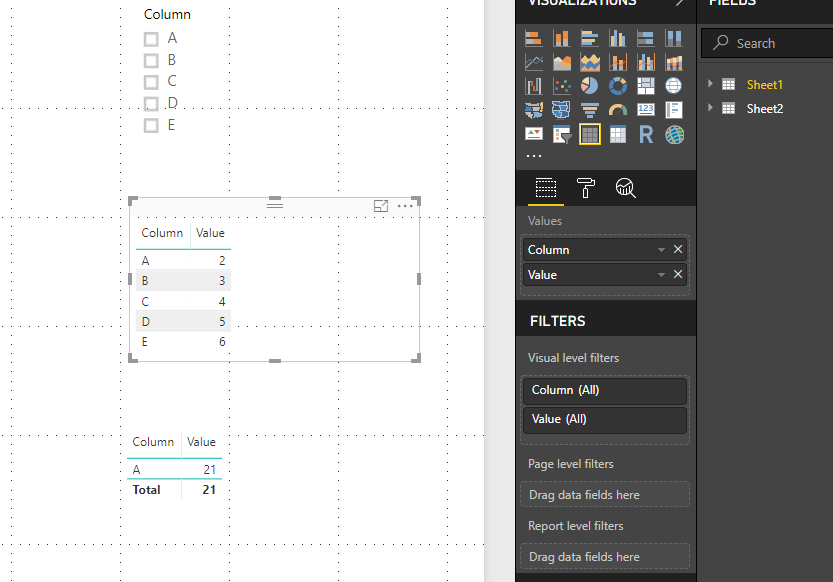Select the donut chart visual
Image resolution: width=833 pixels, height=582 pixels.
click(x=618, y=85)
